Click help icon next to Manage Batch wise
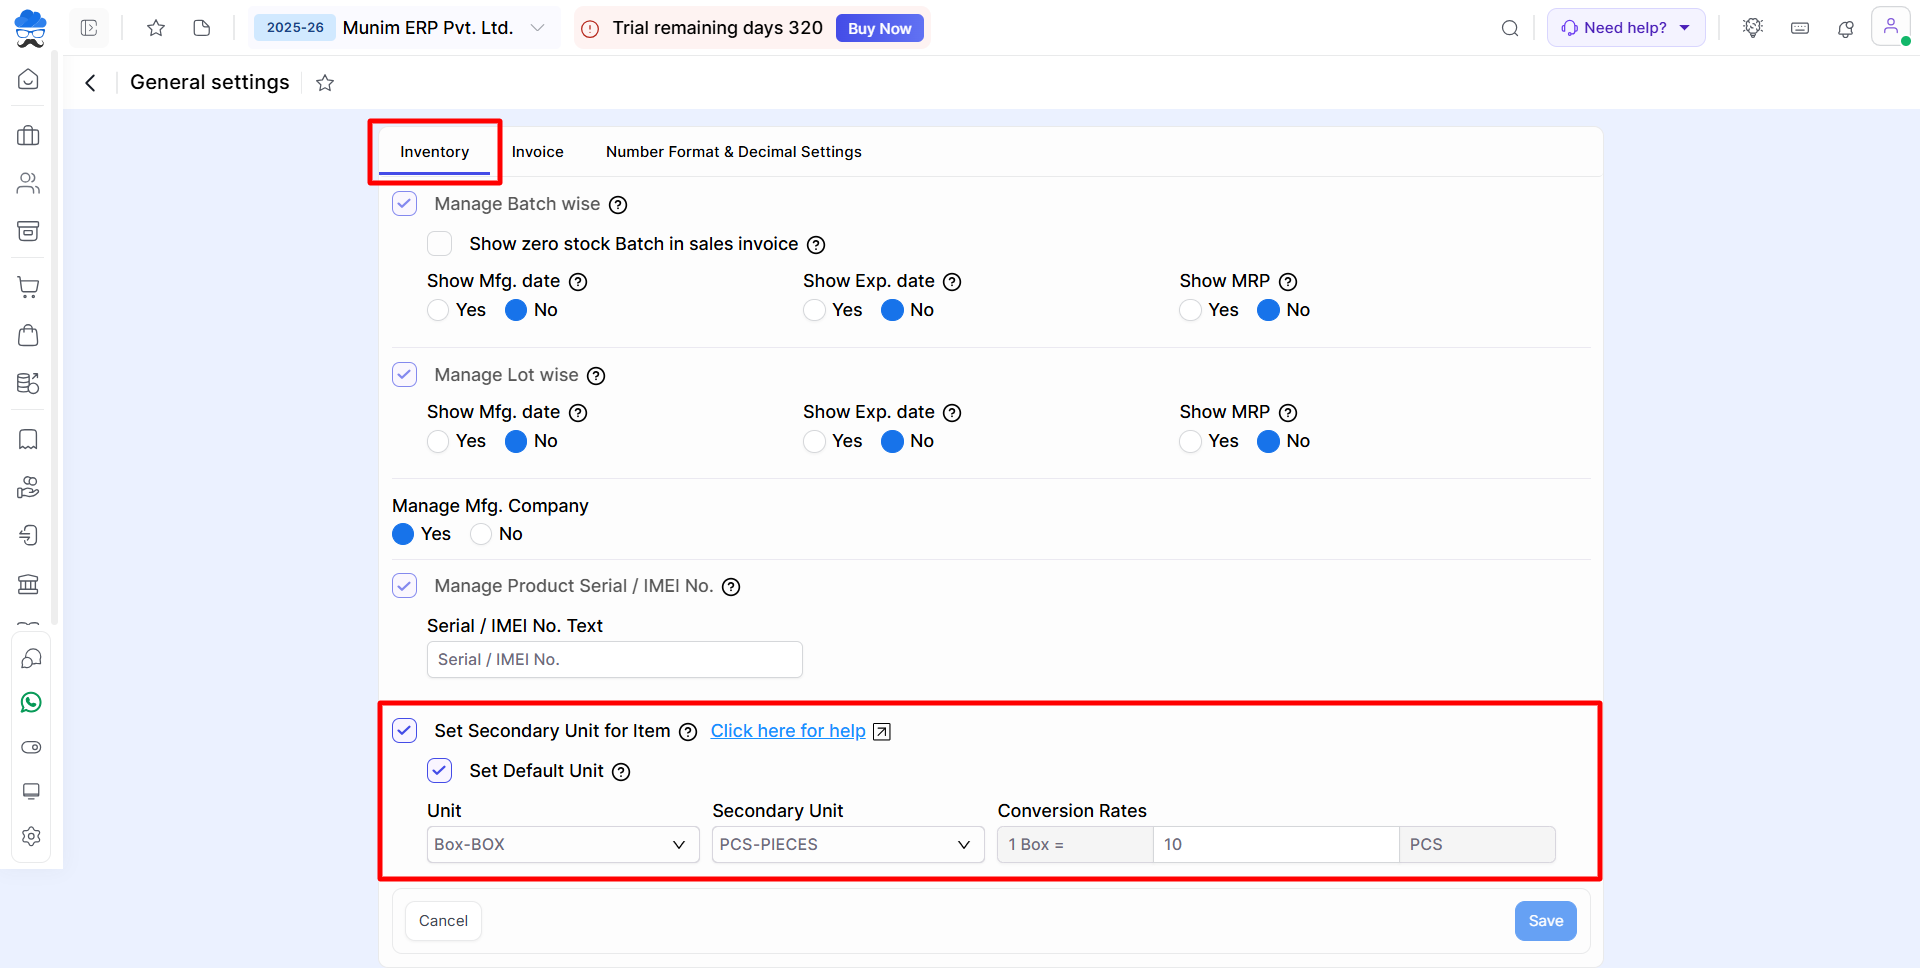 click(x=618, y=205)
